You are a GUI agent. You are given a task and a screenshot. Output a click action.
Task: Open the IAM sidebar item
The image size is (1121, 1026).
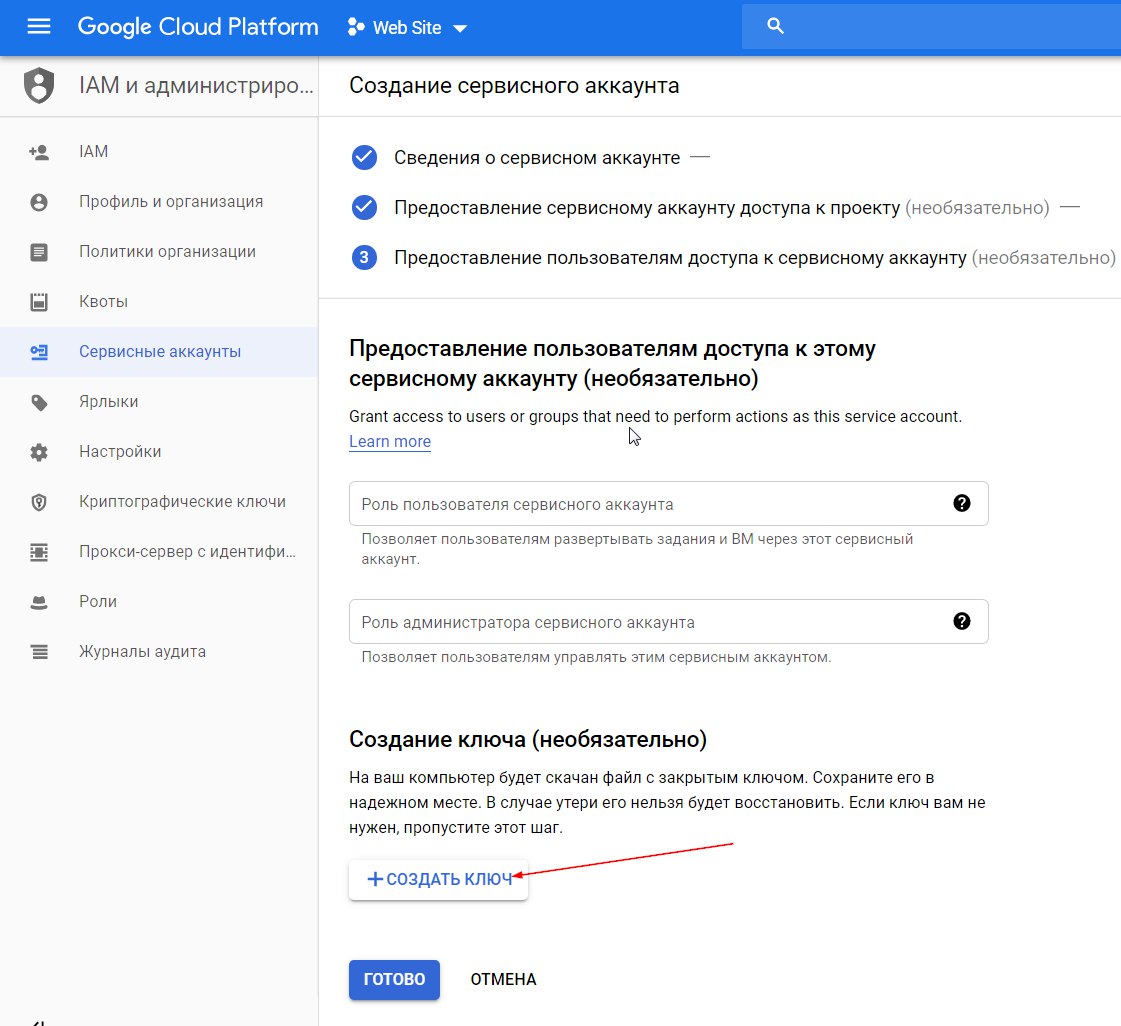point(159,152)
